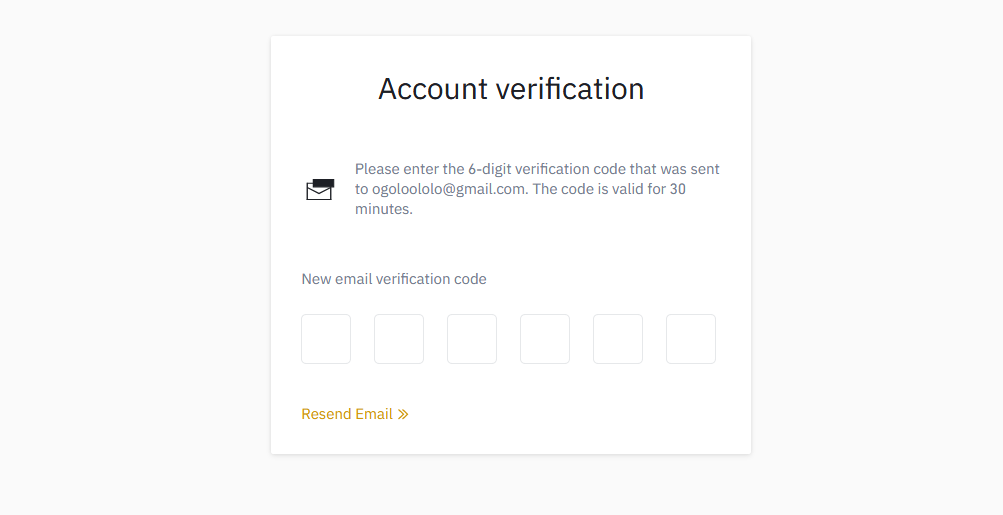Screen dimensions: 1003x515
Task: Select the third verification code digit box
Action: (472, 339)
